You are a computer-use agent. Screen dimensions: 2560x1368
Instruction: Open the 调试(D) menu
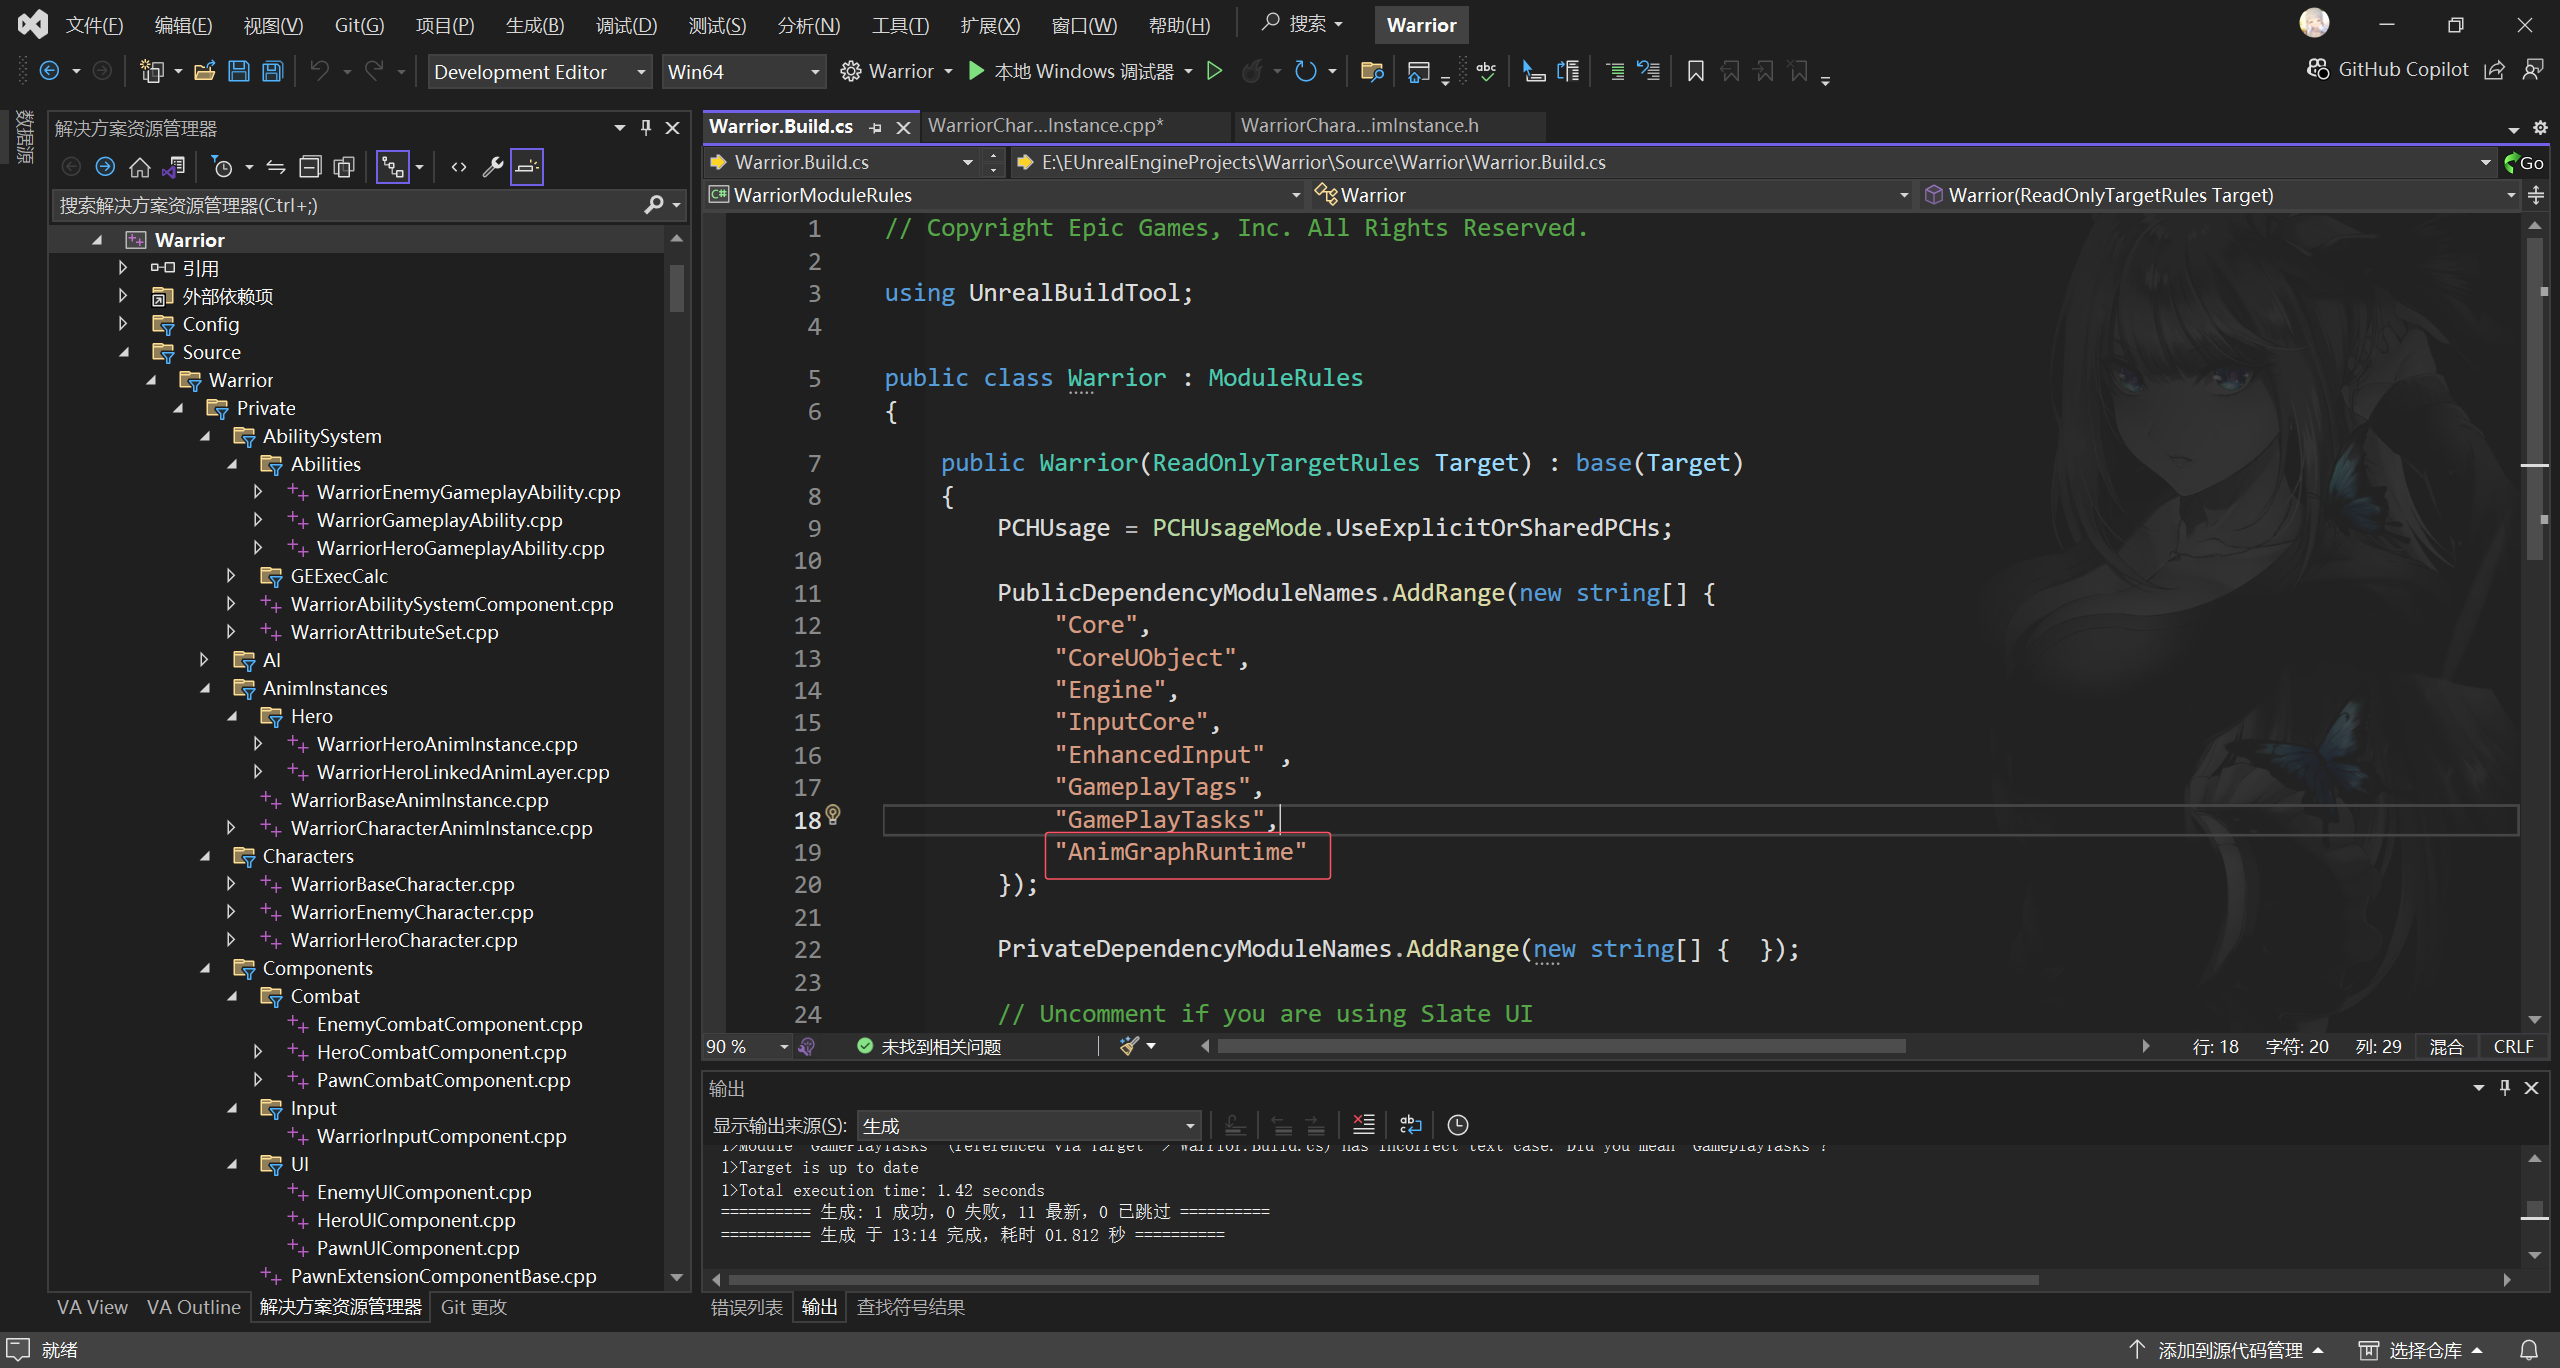pyautogui.click(x=626, y=25)
